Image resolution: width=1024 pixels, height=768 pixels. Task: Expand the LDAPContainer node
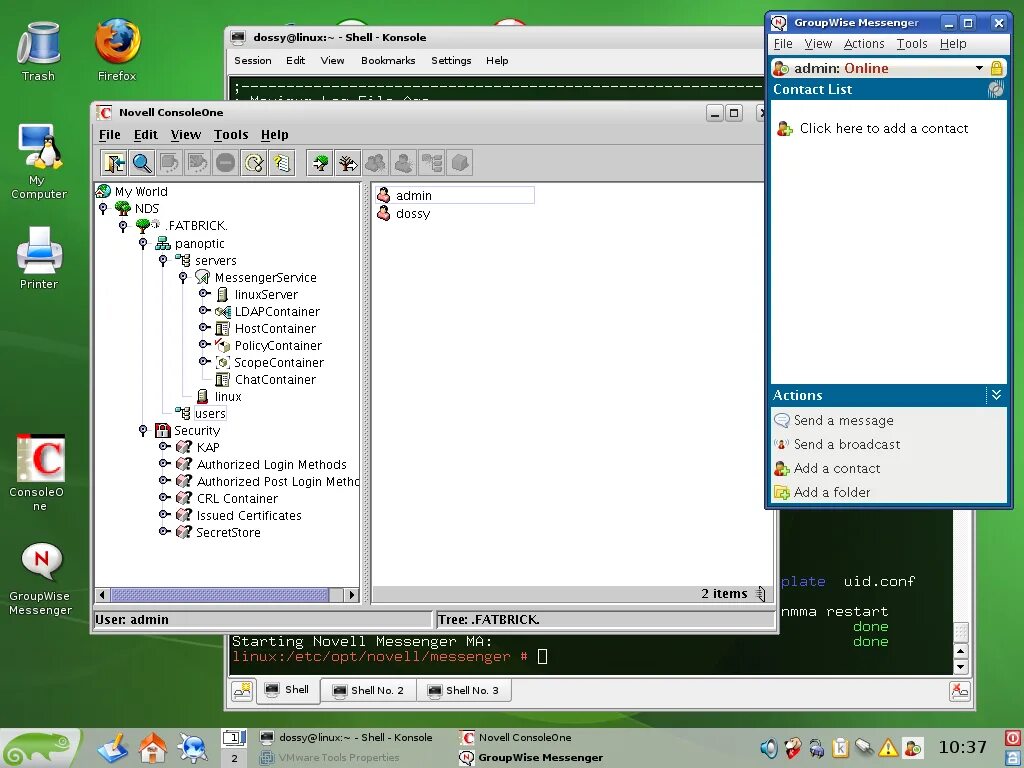(x=204, y=310)
